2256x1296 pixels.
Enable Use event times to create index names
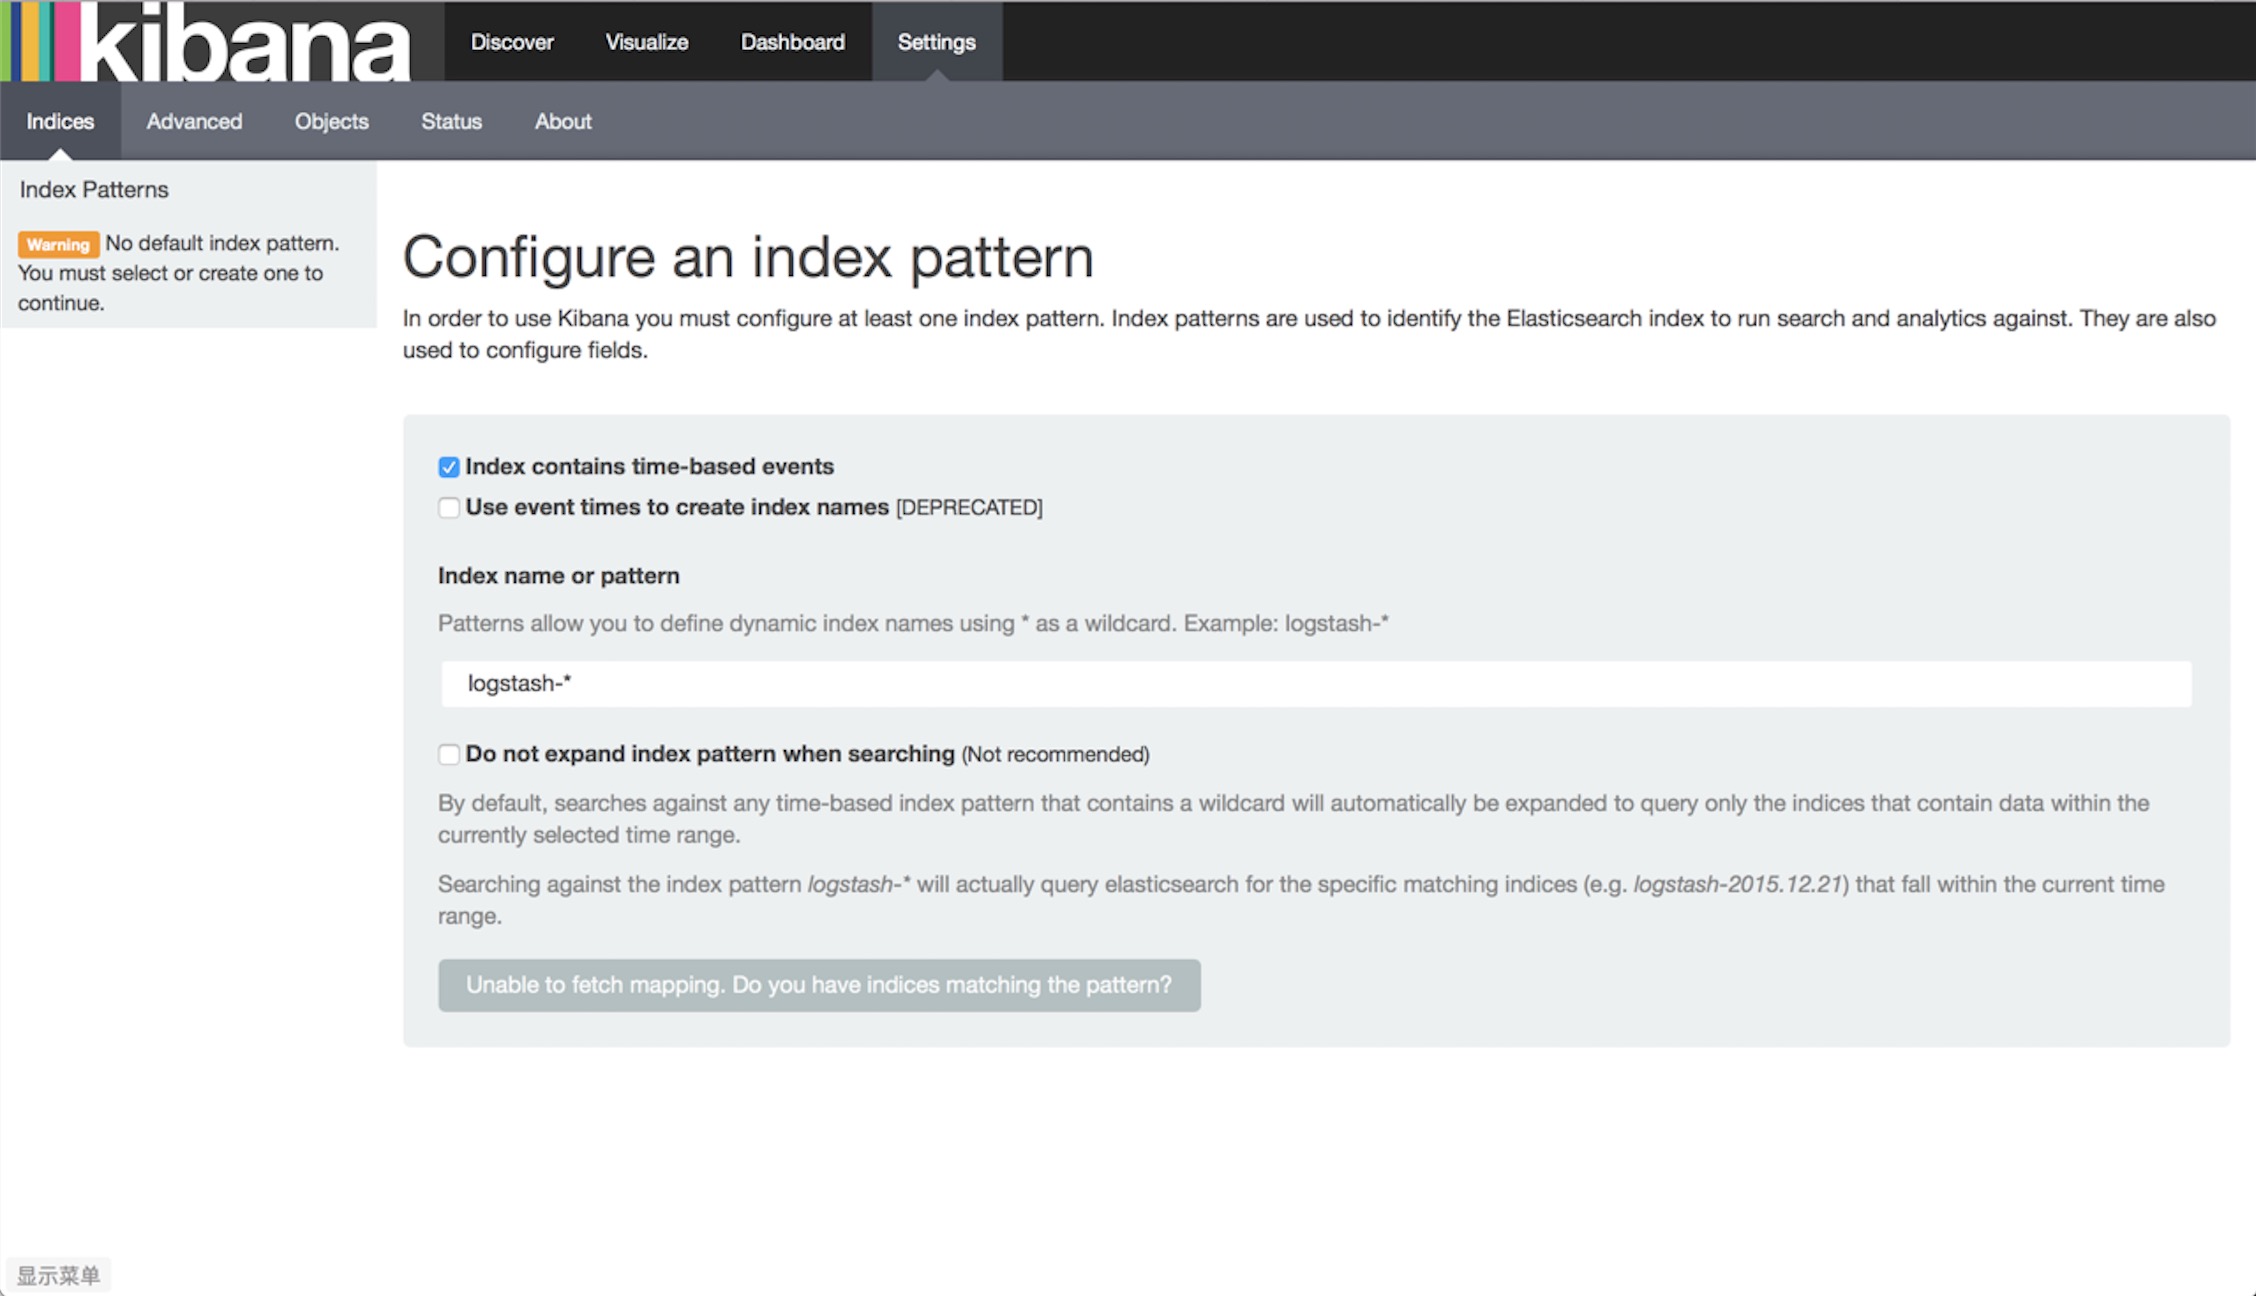(x=449, y=508)
